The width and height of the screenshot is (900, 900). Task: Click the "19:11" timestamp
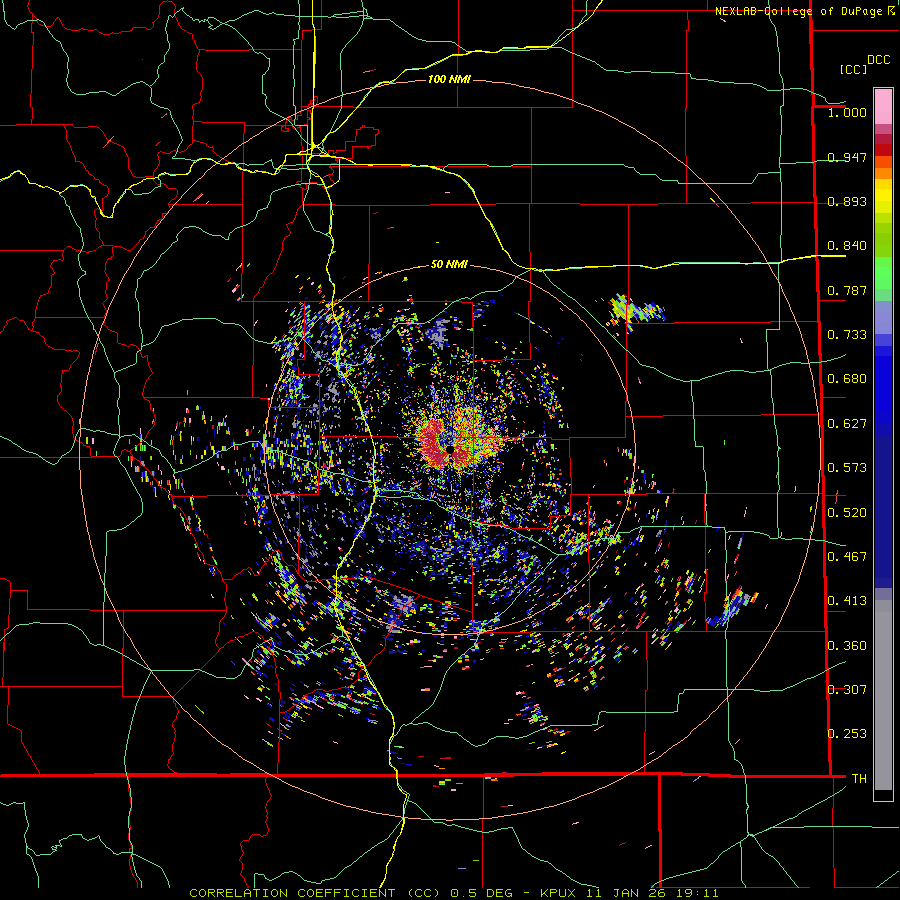coord(696,893)
